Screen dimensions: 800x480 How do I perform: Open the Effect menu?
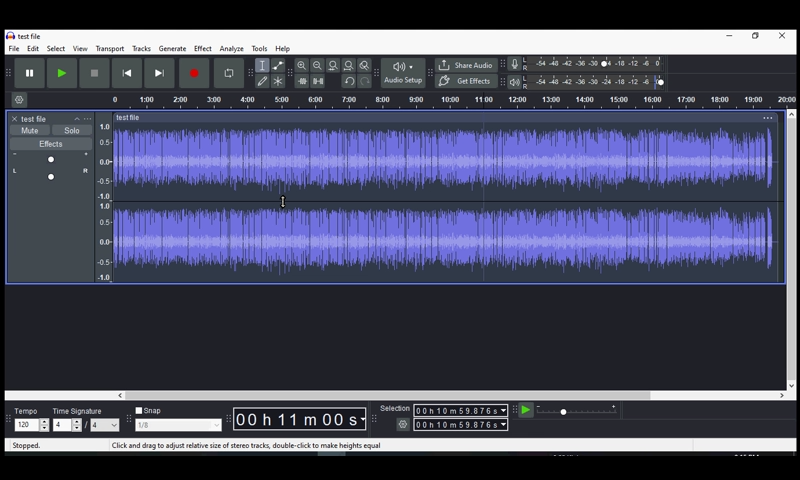pos(203,48)
